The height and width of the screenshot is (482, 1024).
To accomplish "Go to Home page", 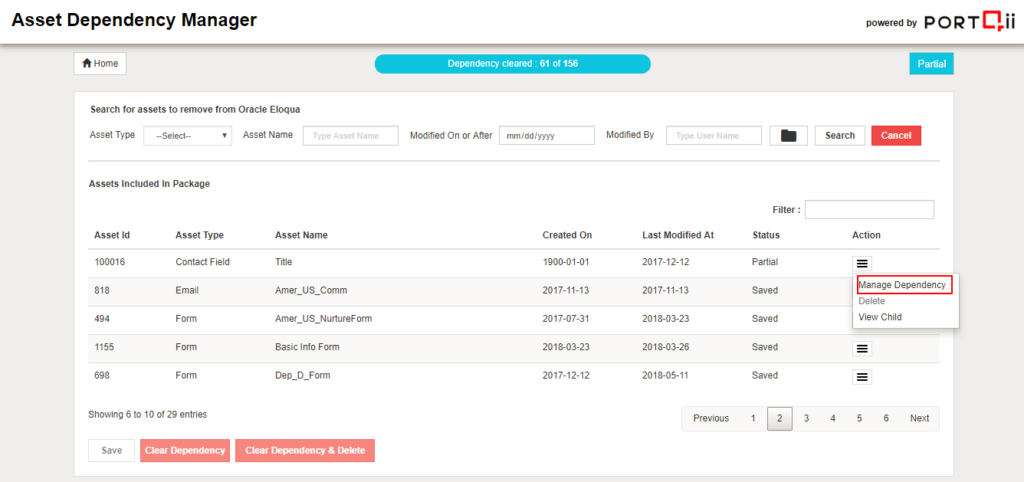I will 100,64.
